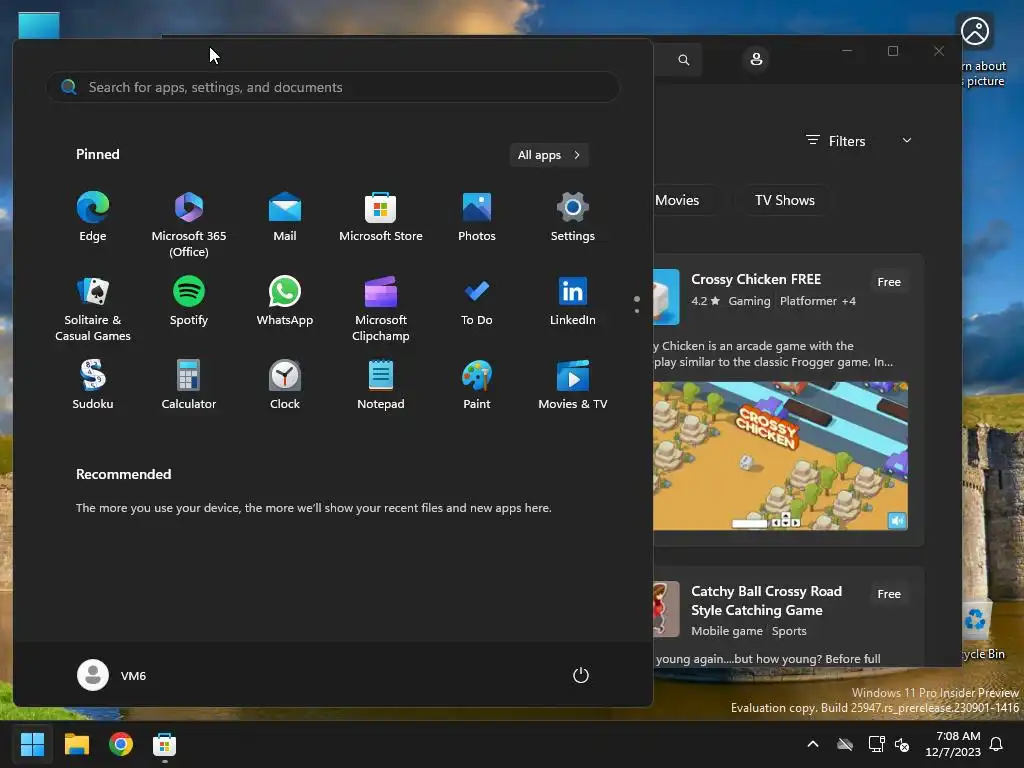Open File Explorer from taskbar

coord(76,744)
